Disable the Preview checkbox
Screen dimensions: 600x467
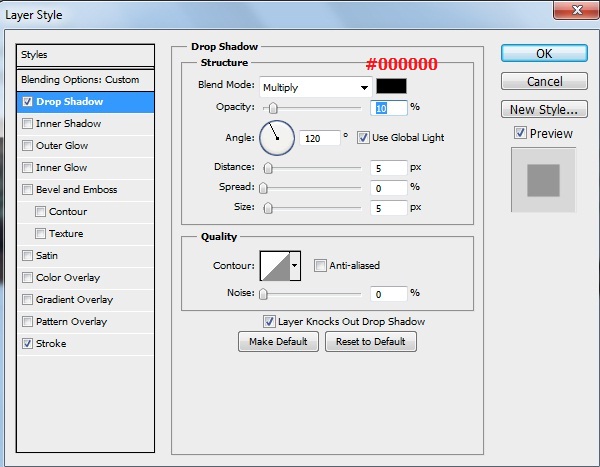pyautogui.click(x=520, y=133)
